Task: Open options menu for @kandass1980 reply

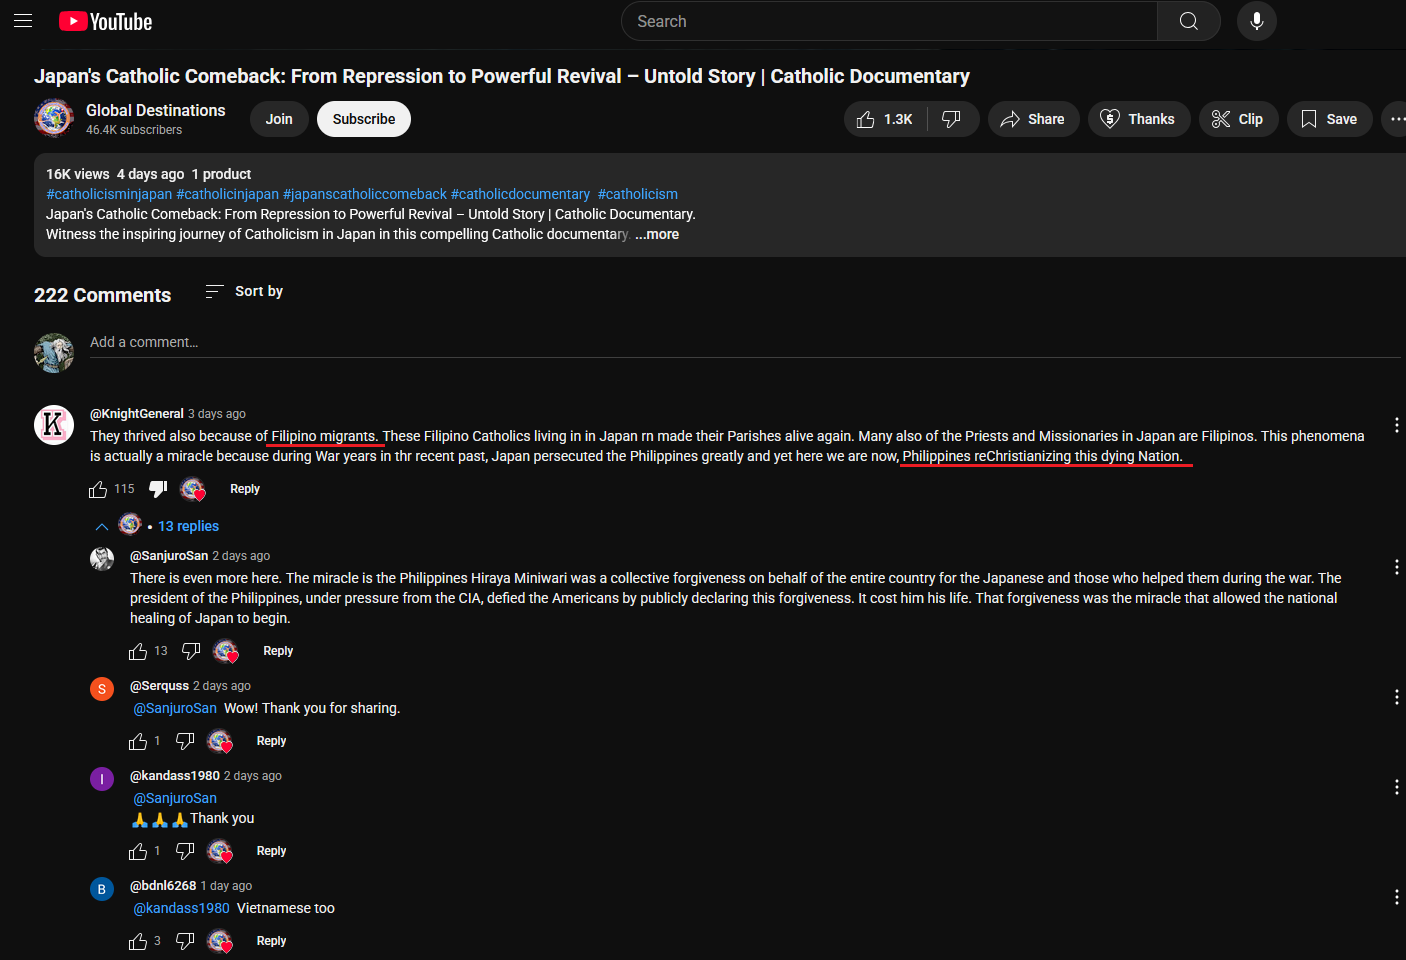Action: pyautogui.click(x=1396, y=787)
